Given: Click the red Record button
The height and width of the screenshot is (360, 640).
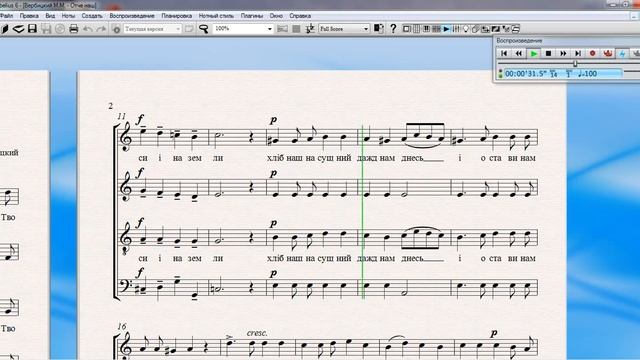Looking at the screenshot, I should (x=593, y=53).
